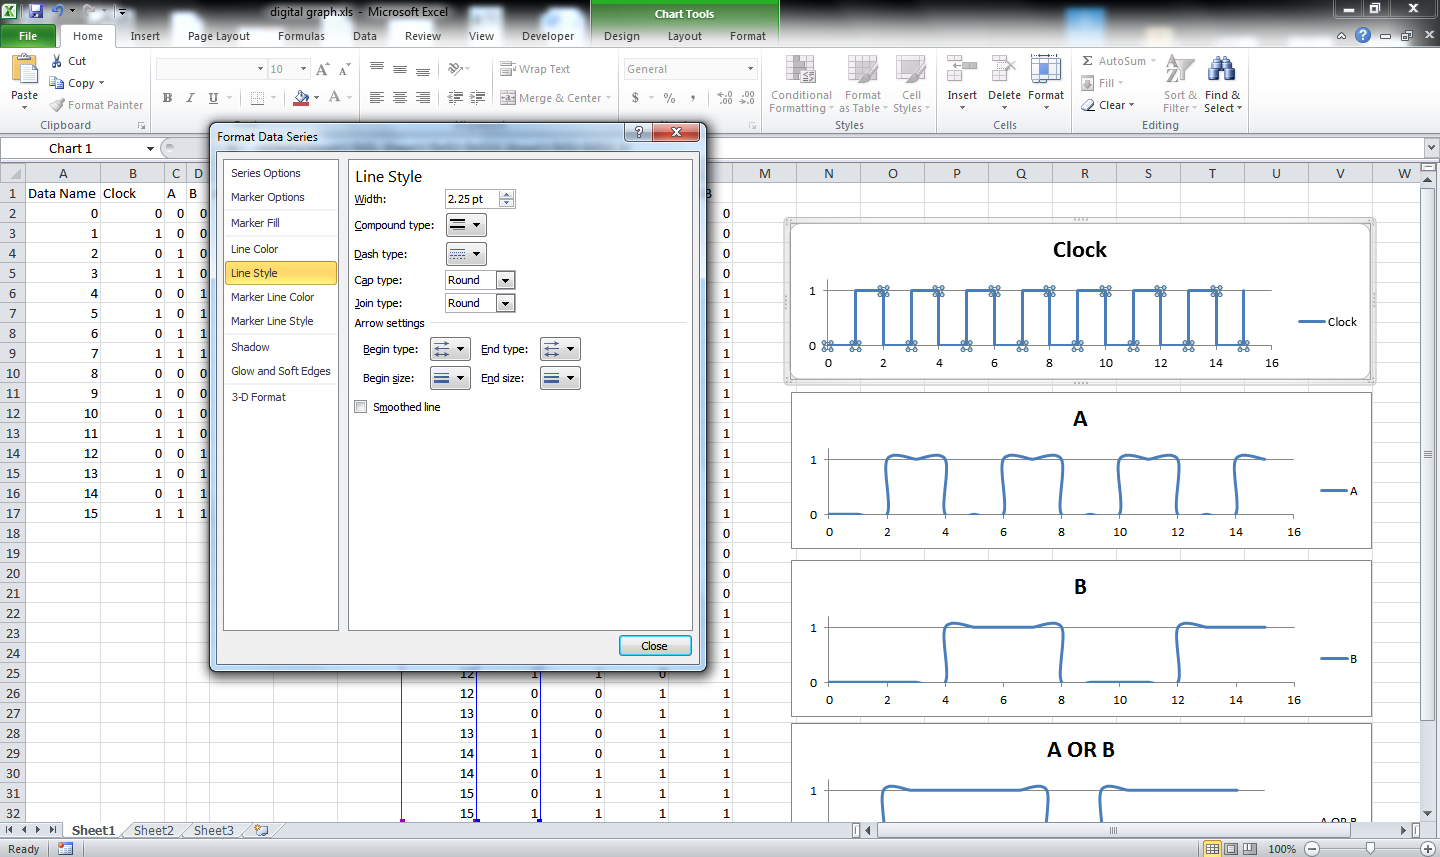Viewport: 1440px width, 857px height.
Task: Enable the Smoothed line checkbox
Action: click(x=358, y=407)
